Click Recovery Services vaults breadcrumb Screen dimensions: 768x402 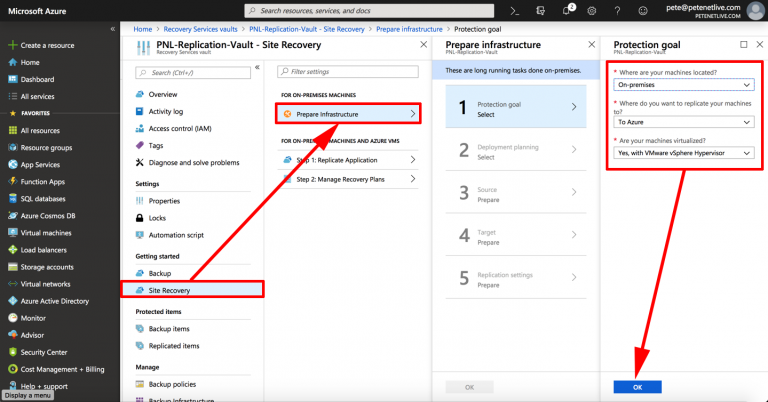click(200, 29)
